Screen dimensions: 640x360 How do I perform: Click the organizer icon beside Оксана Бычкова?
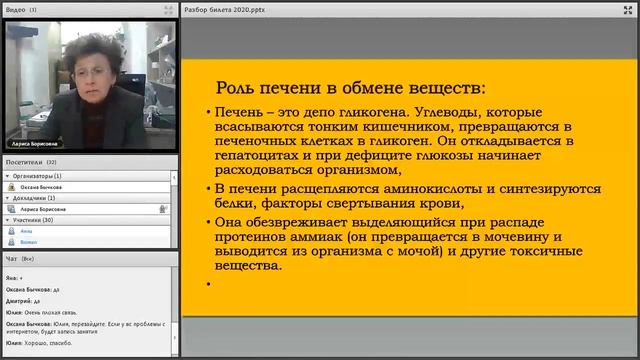click(x=11, y=187)
